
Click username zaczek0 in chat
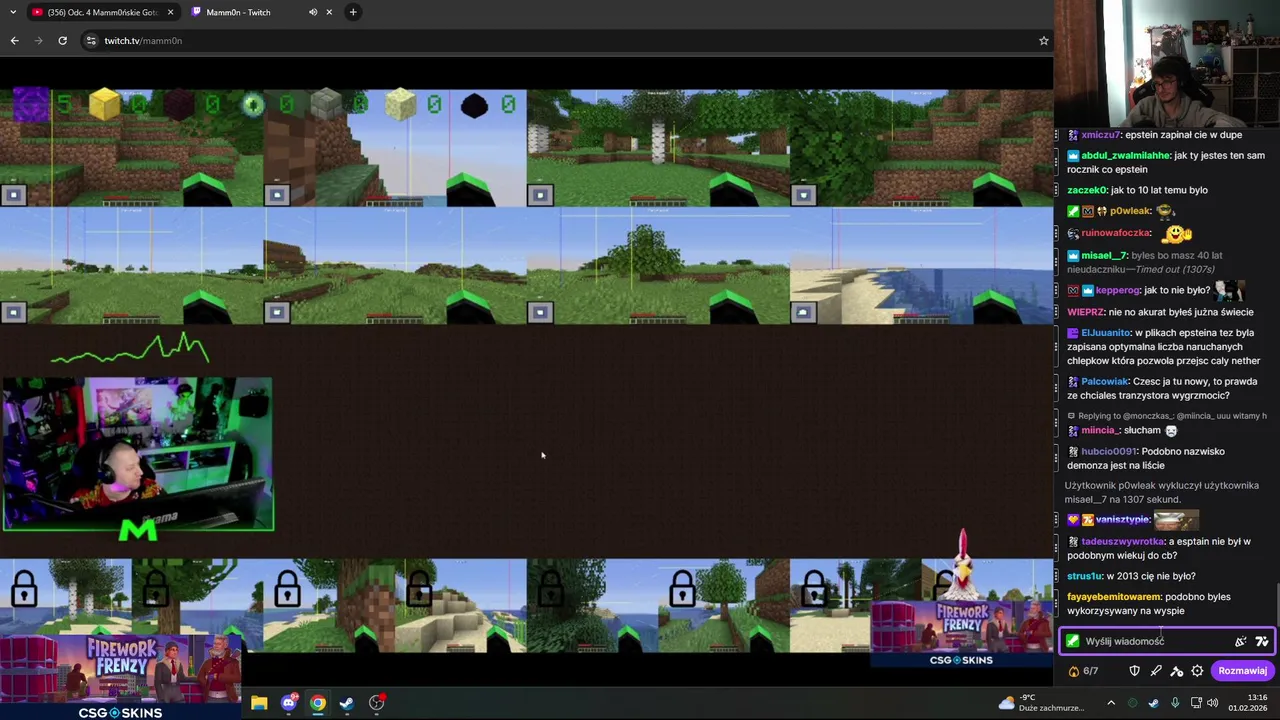pyautogui.click(x=1087, y=190)
